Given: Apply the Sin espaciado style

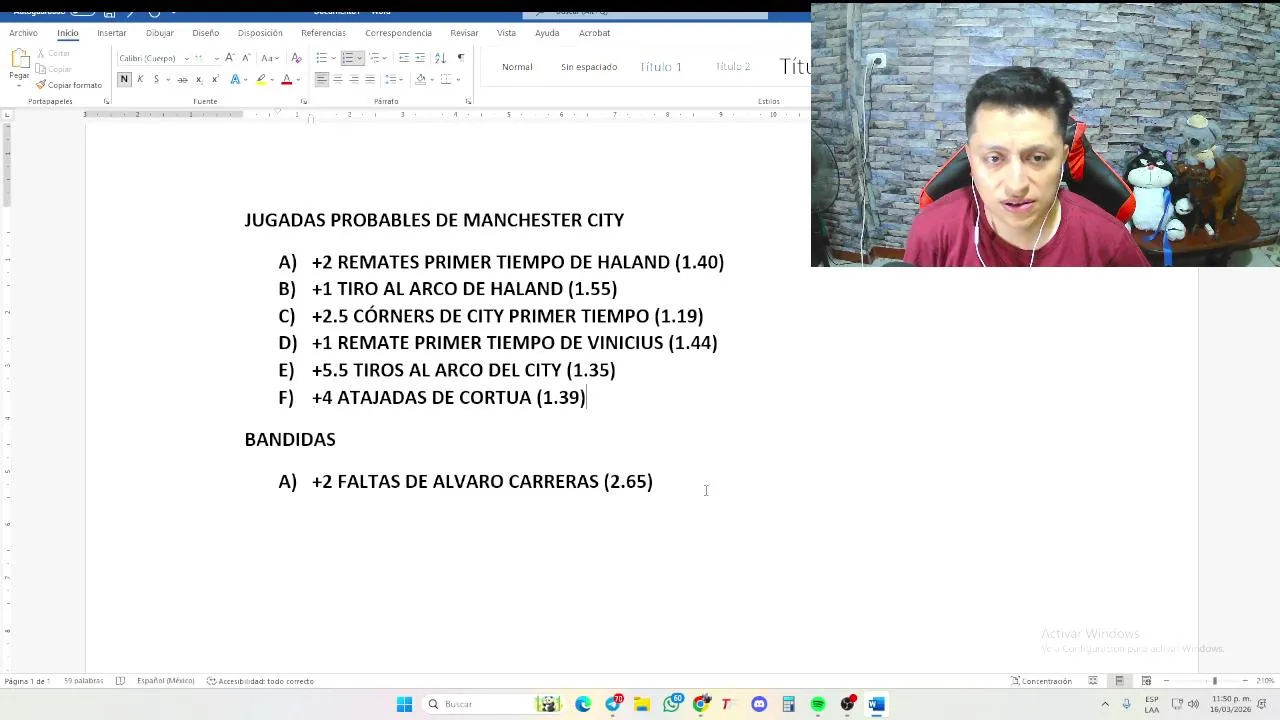Looking at the screenshot, I should click(x=589, y=67).
